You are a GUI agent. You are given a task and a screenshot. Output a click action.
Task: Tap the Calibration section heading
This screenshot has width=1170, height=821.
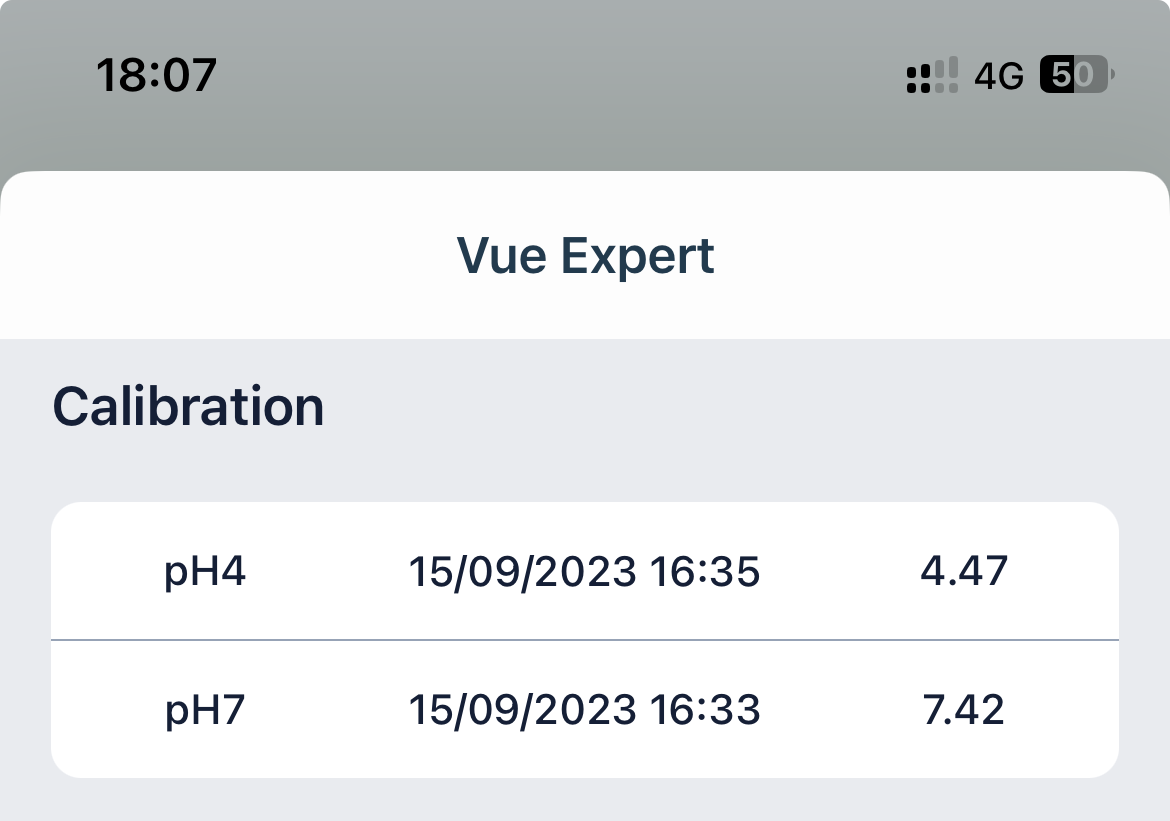point(188,407)
